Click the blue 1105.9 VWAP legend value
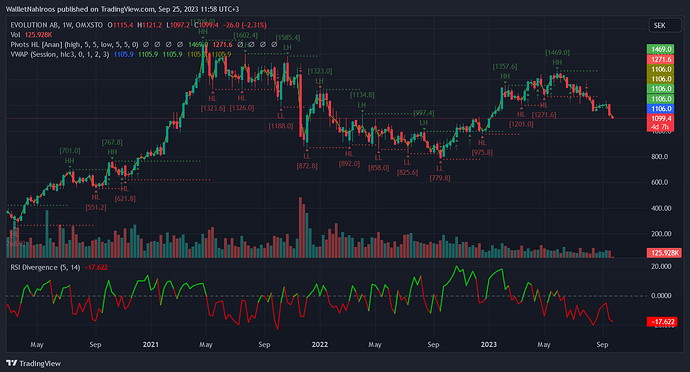 tap(124, 54)
